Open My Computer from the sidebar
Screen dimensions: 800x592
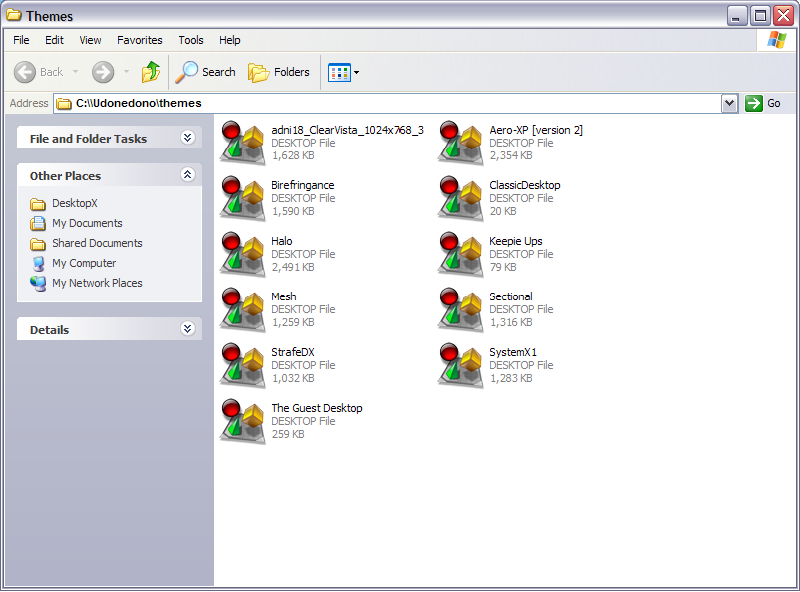[x=82, y=263]
